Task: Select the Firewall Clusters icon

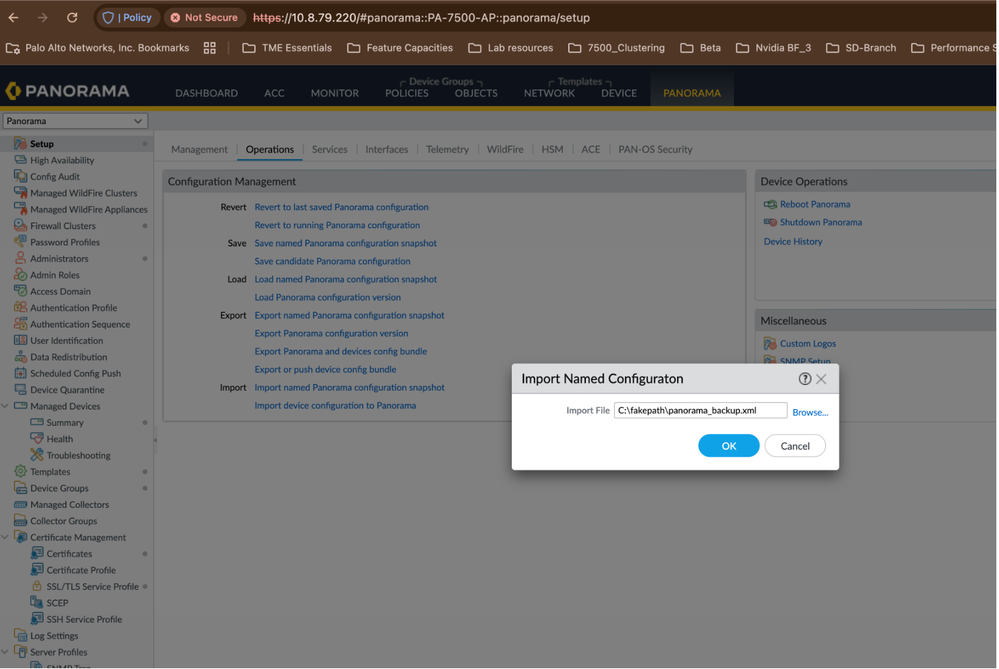Action: pos(20,226)
